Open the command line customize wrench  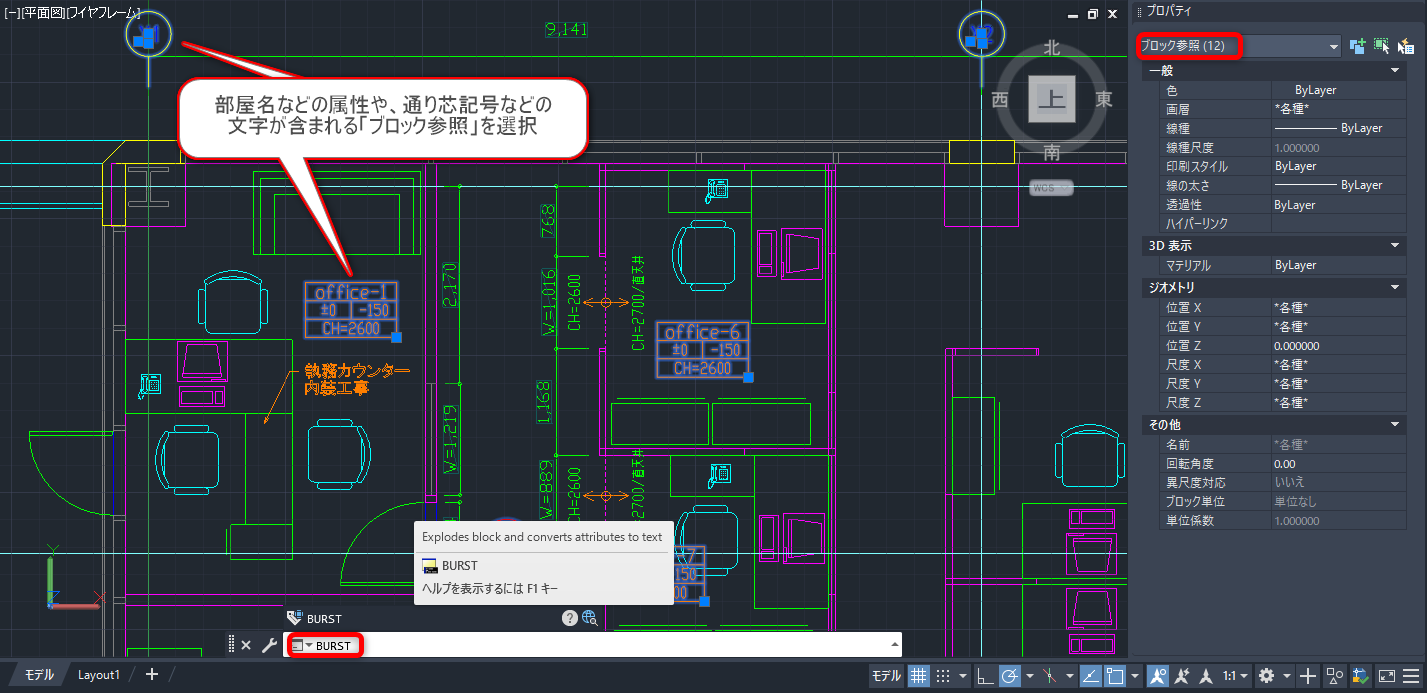pyautogui.click(x=269, y=645)
